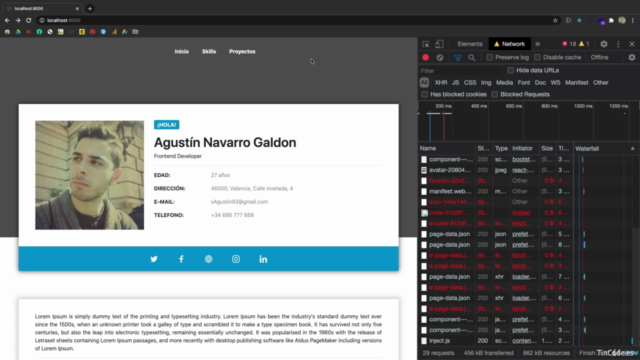The height and width of the screenshot is (360, 640).
Task: Go to the Inicio page link
Action: (182, 51)
